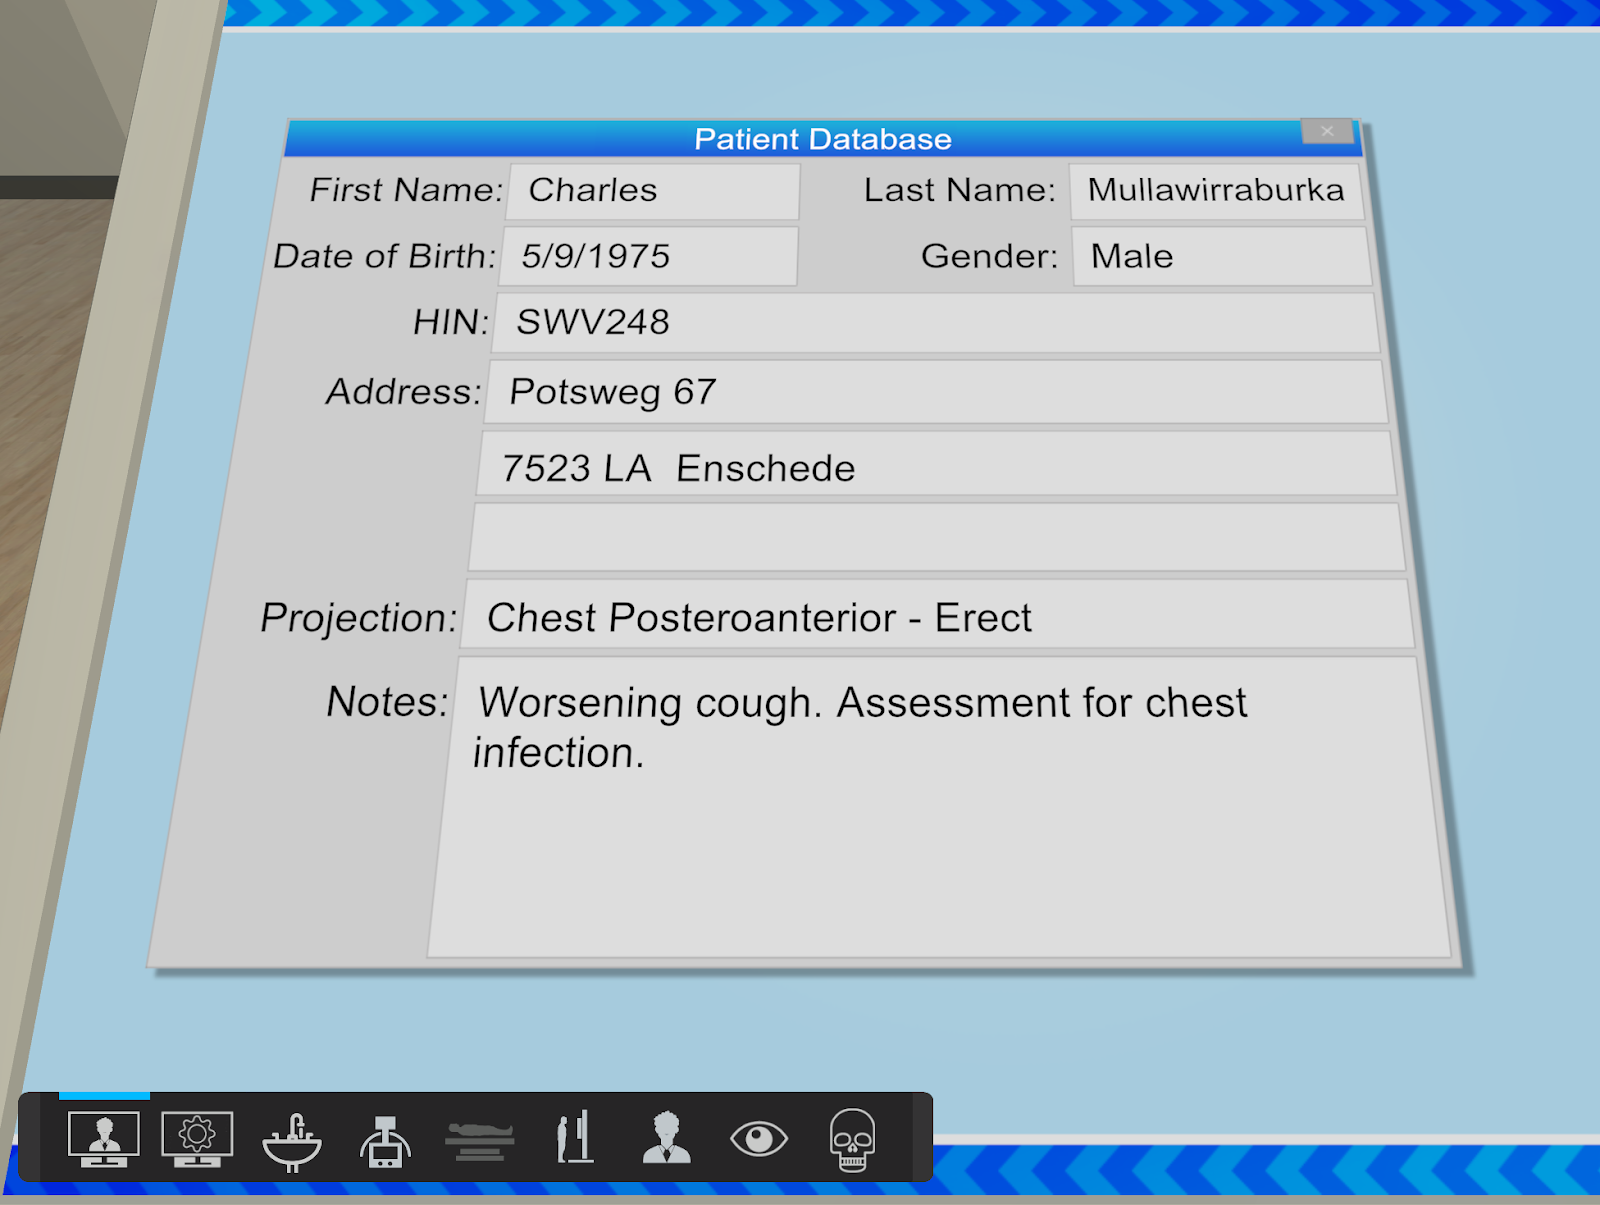
Task: Select the hand-wash sink icon
Action: [x=292, y=1141]
